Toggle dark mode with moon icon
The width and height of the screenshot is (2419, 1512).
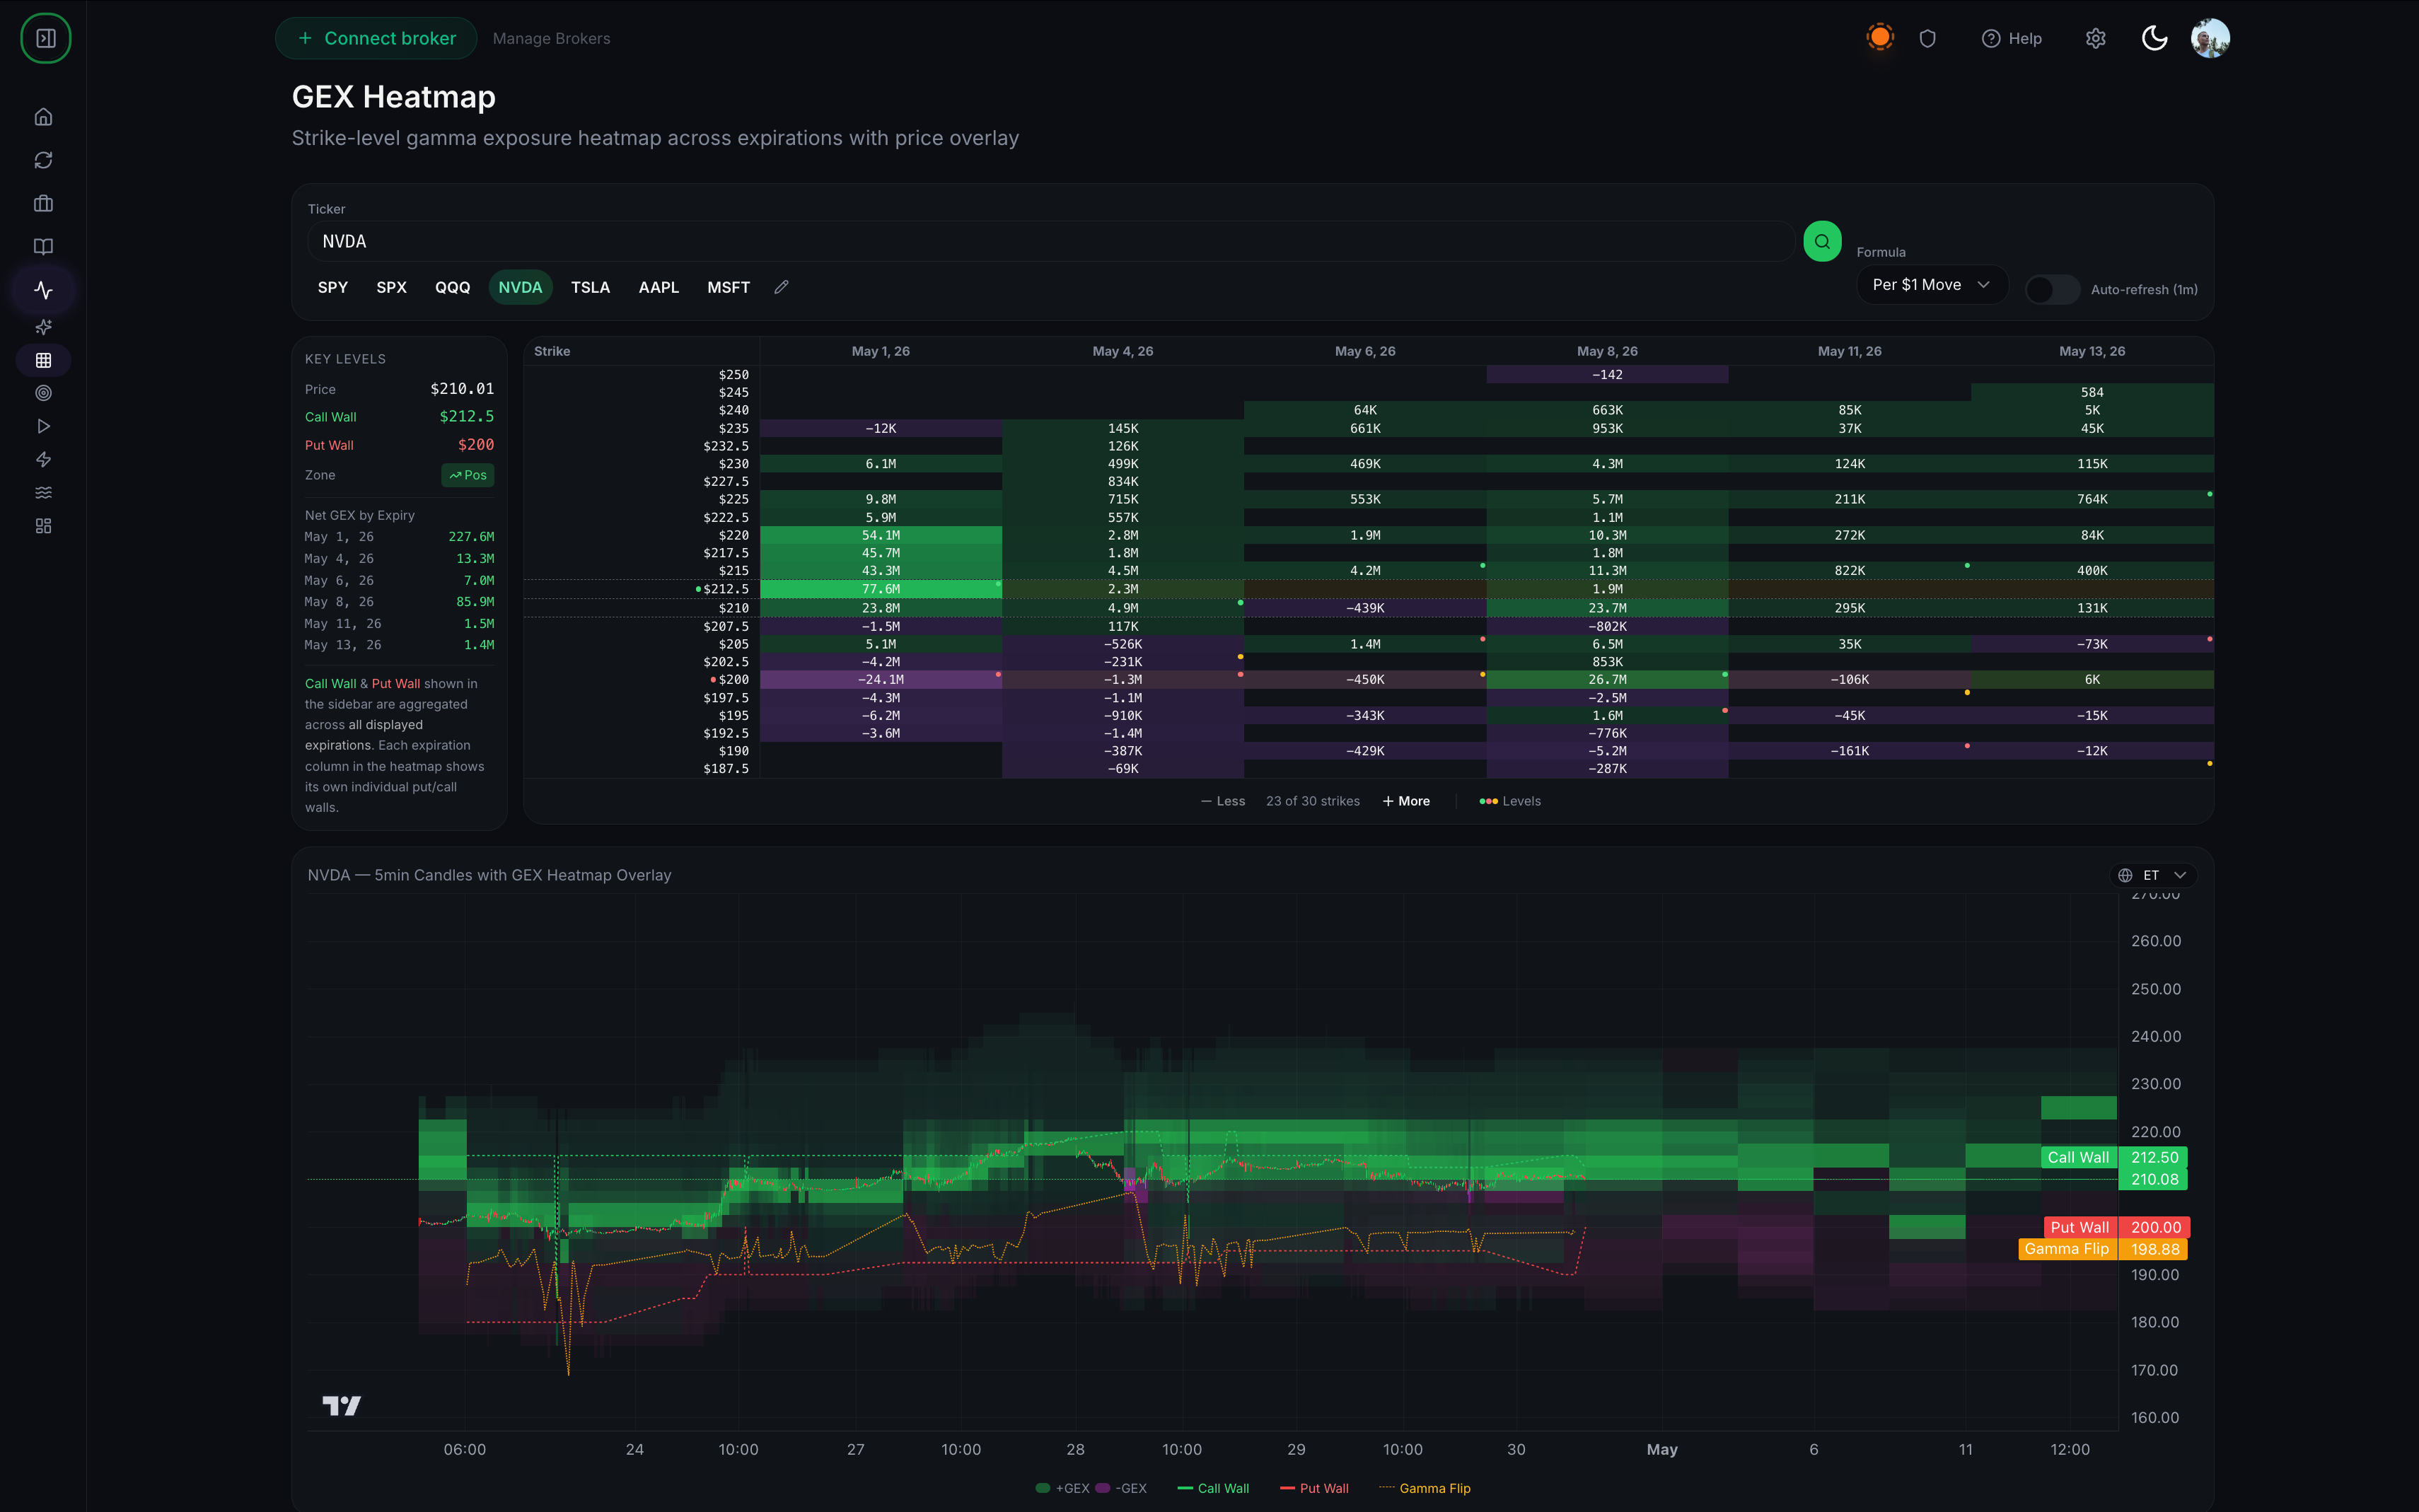(x=2154, y=38)
